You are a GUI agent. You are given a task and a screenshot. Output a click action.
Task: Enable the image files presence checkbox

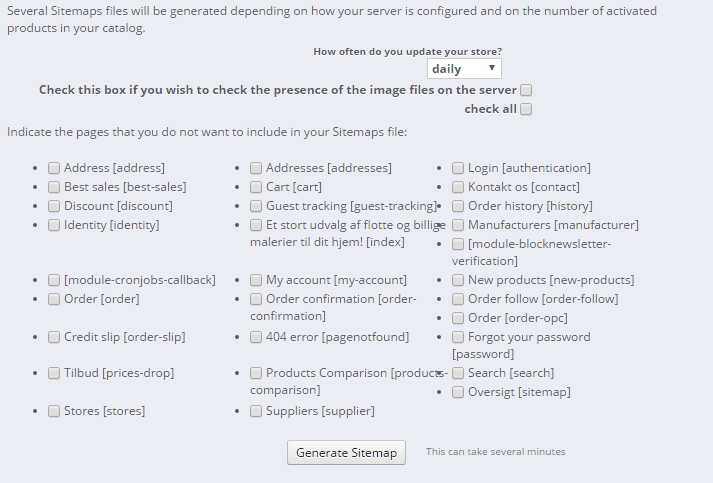[526, 90]
